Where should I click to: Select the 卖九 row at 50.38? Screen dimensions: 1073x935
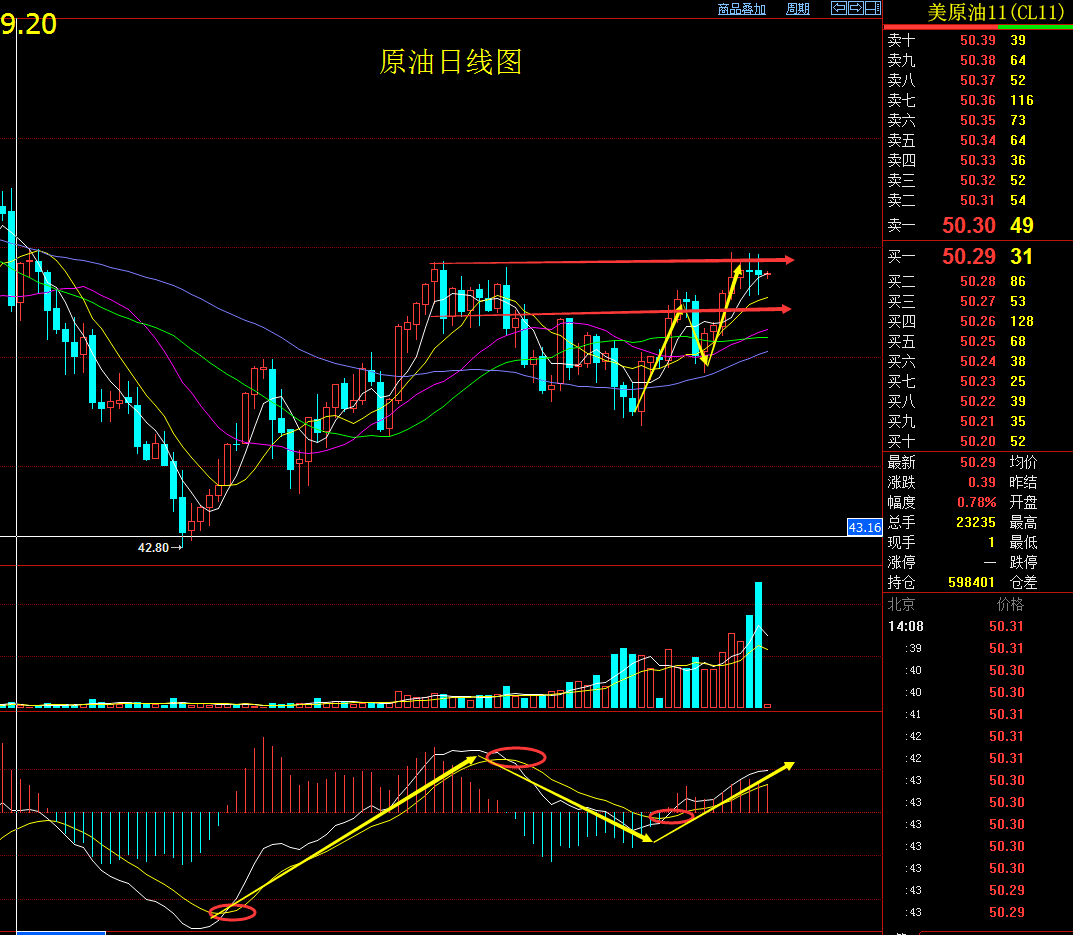pos(978,60)
